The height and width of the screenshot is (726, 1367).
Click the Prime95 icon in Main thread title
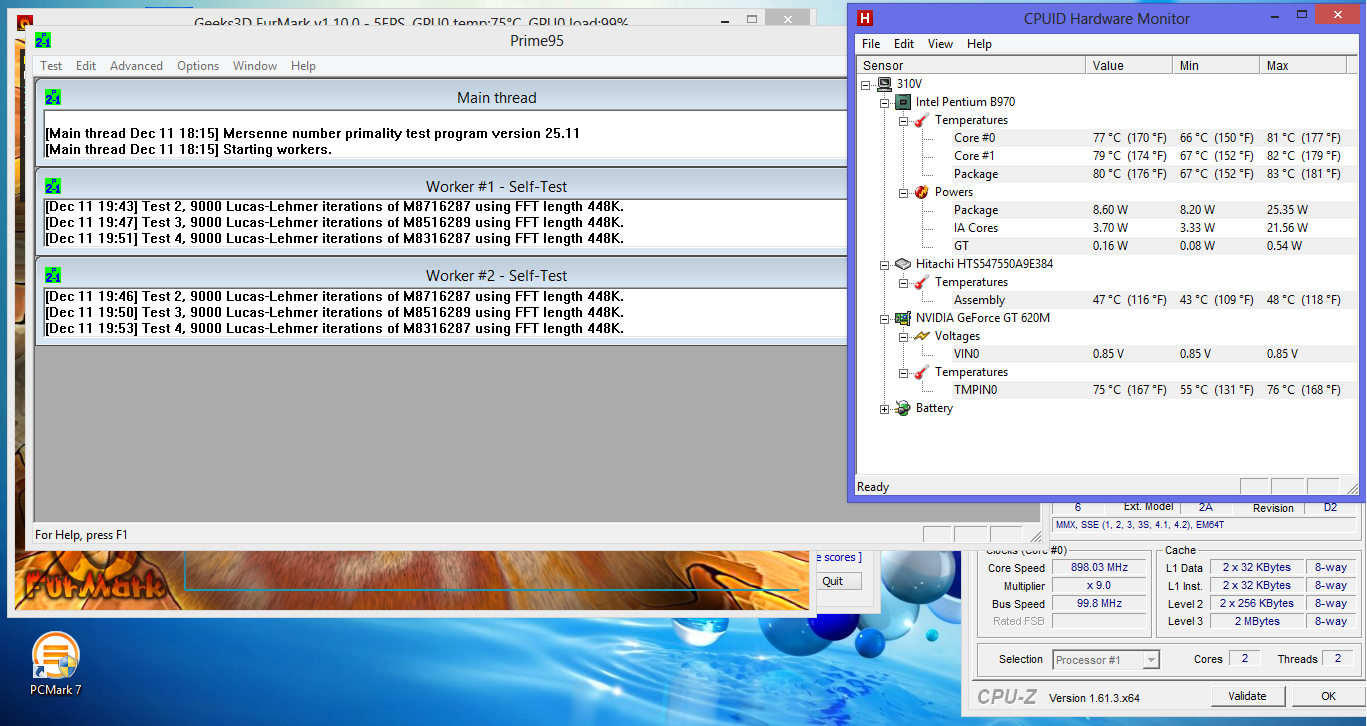pyautogui.click(x=53, y=98)
